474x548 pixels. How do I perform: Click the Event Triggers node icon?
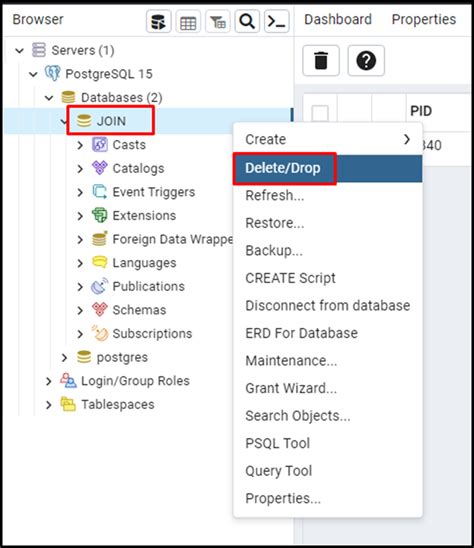[x=100, y=192]
